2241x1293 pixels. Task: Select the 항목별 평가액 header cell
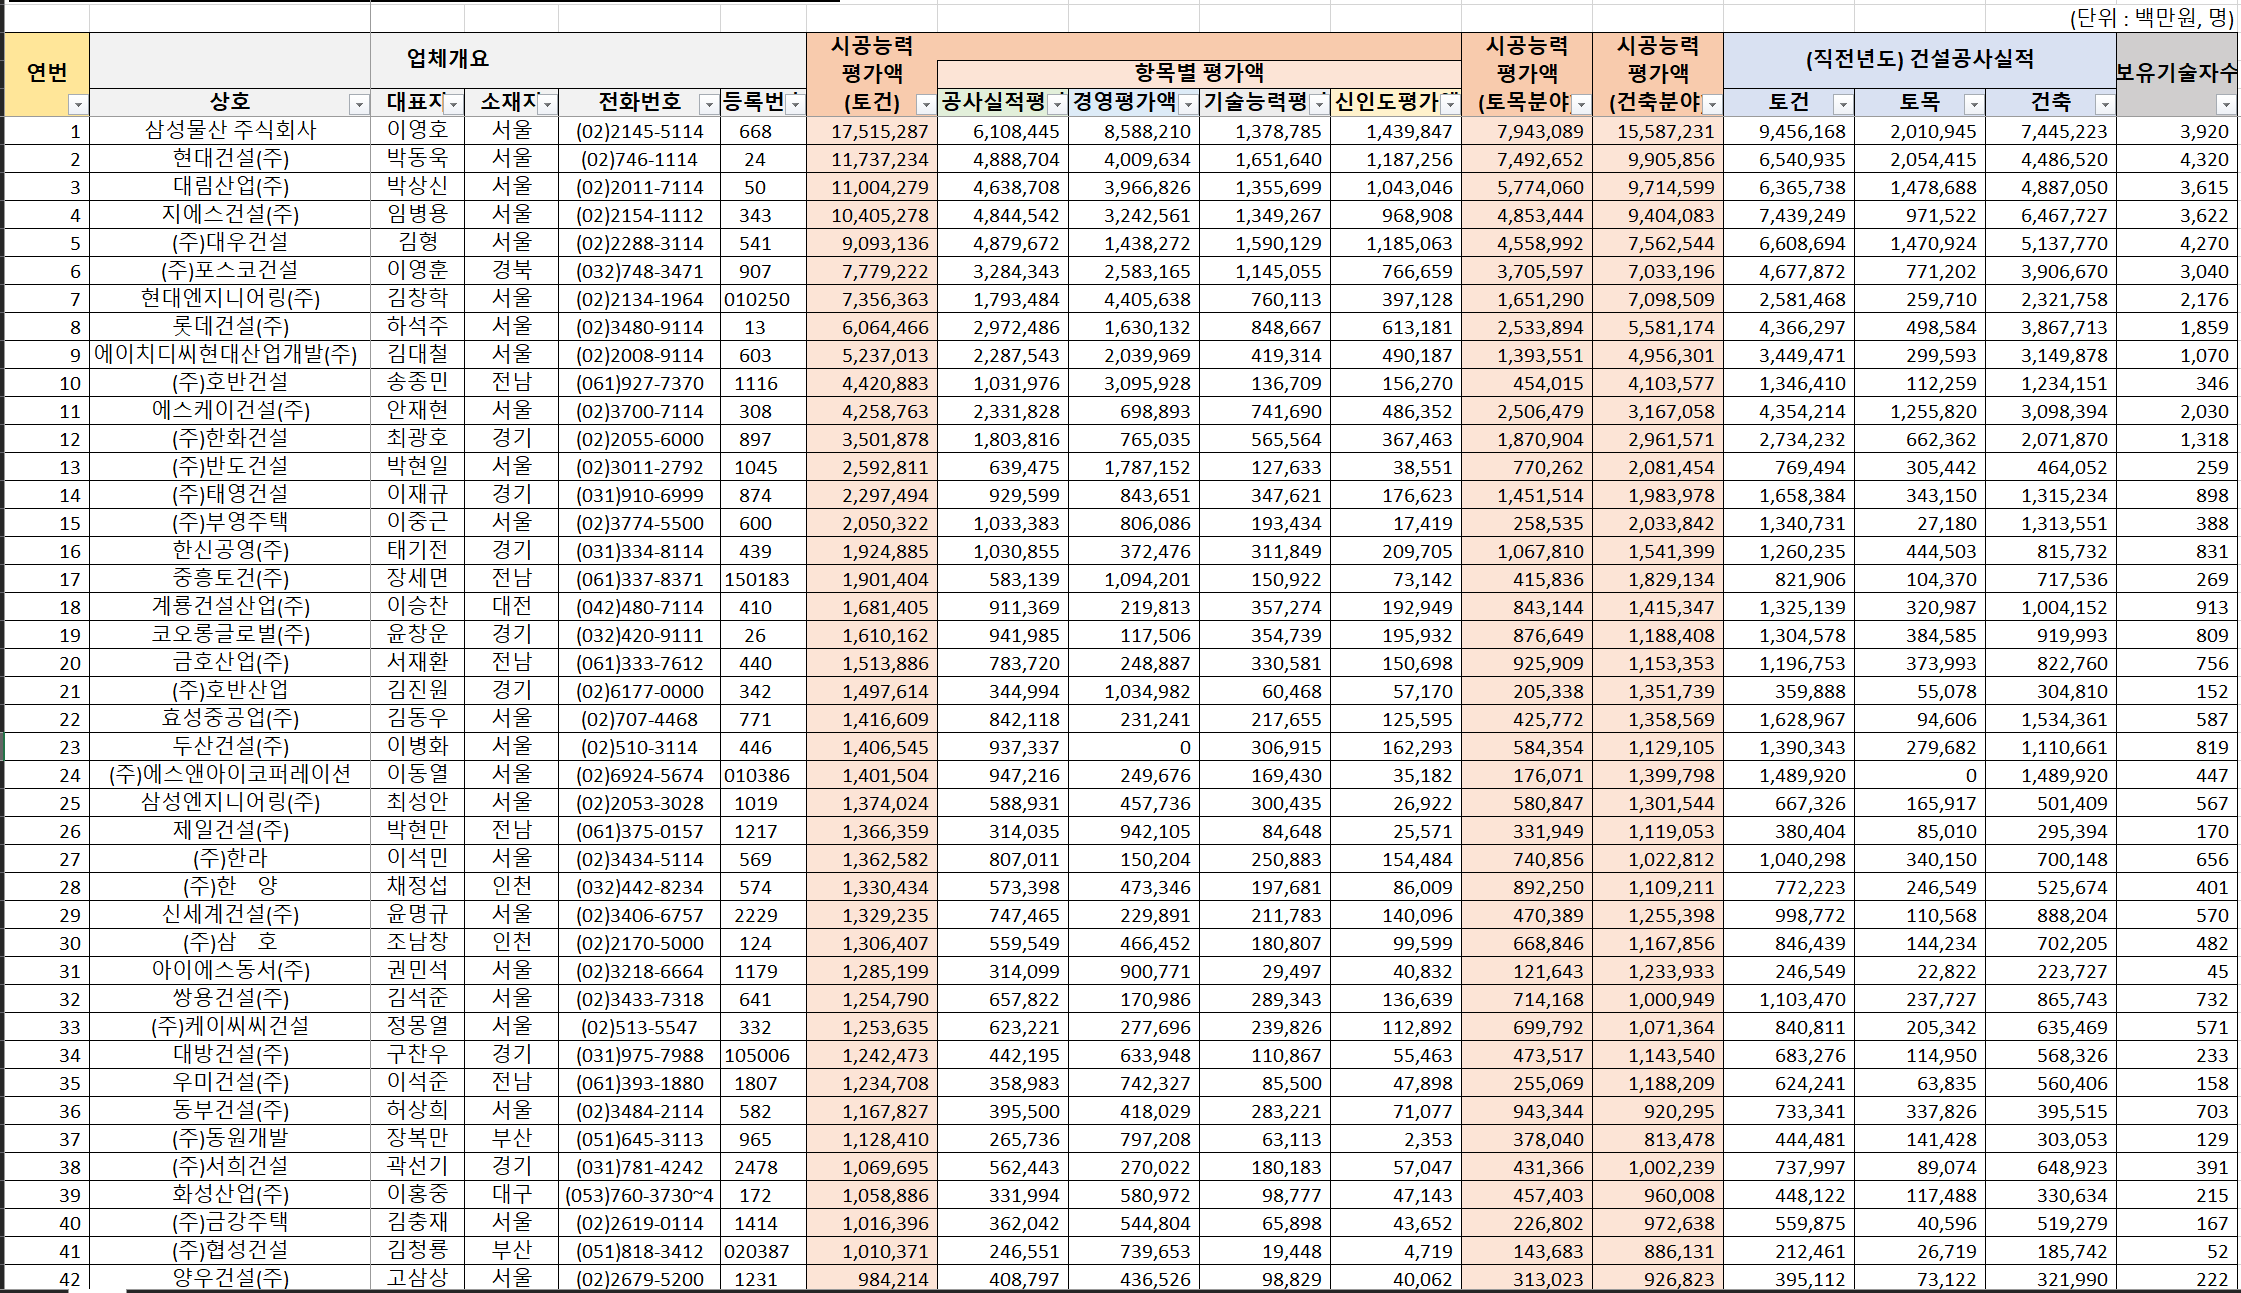click(x=1199, y=73)
